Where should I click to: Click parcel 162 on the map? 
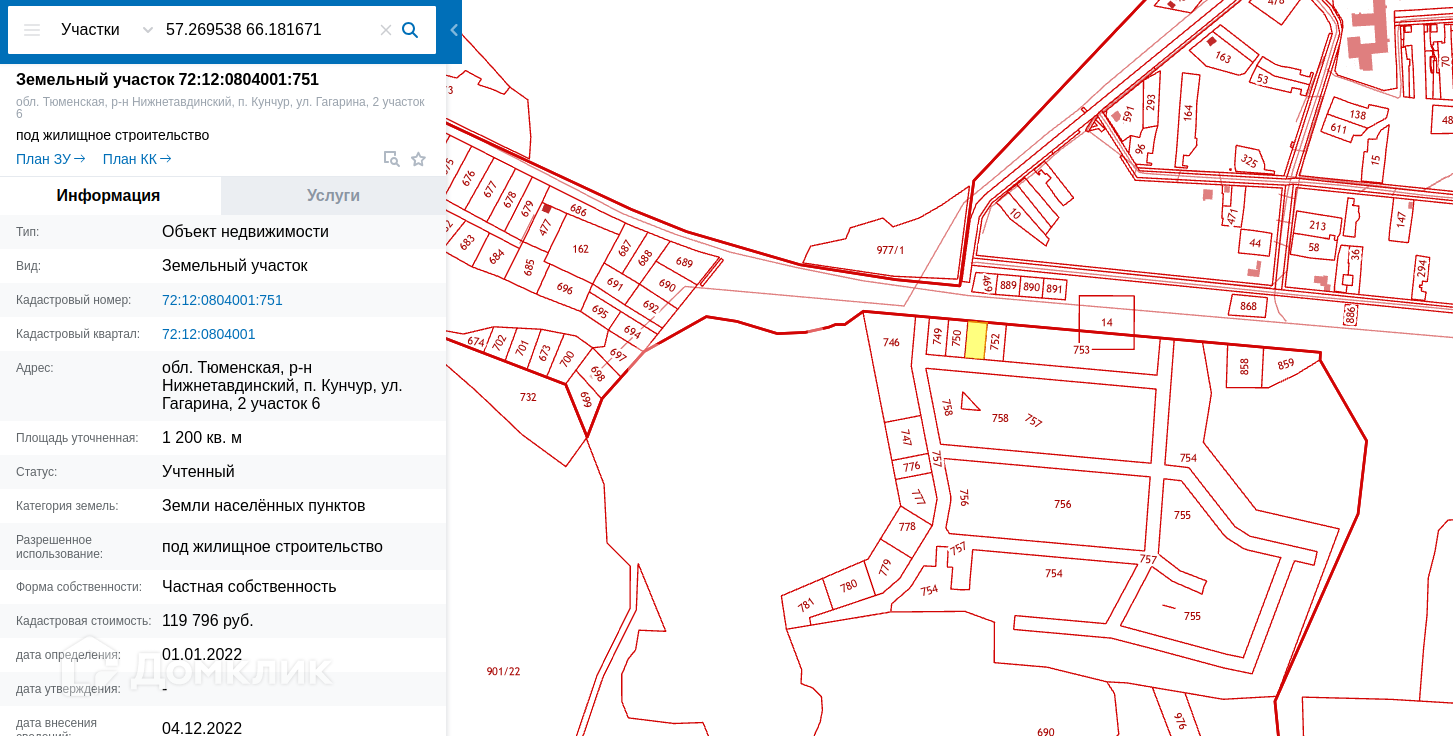pos(580,249)
